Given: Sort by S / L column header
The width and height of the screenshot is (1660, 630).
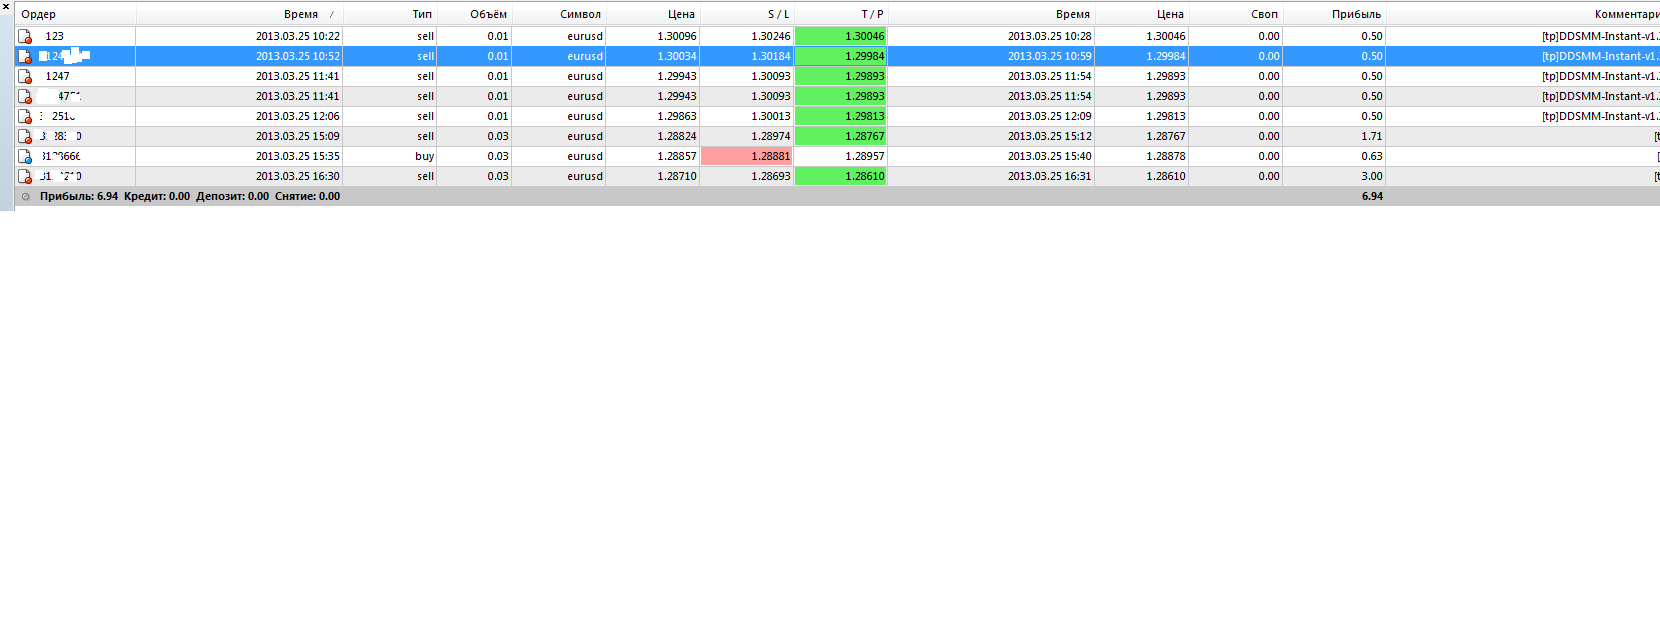Looking at the screenshot, I should (x=778, y=14).
